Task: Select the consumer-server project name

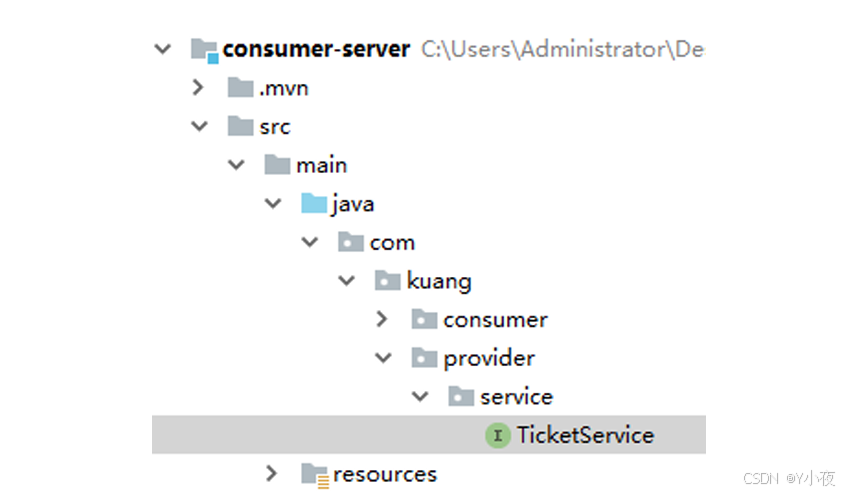Action: 316,49
